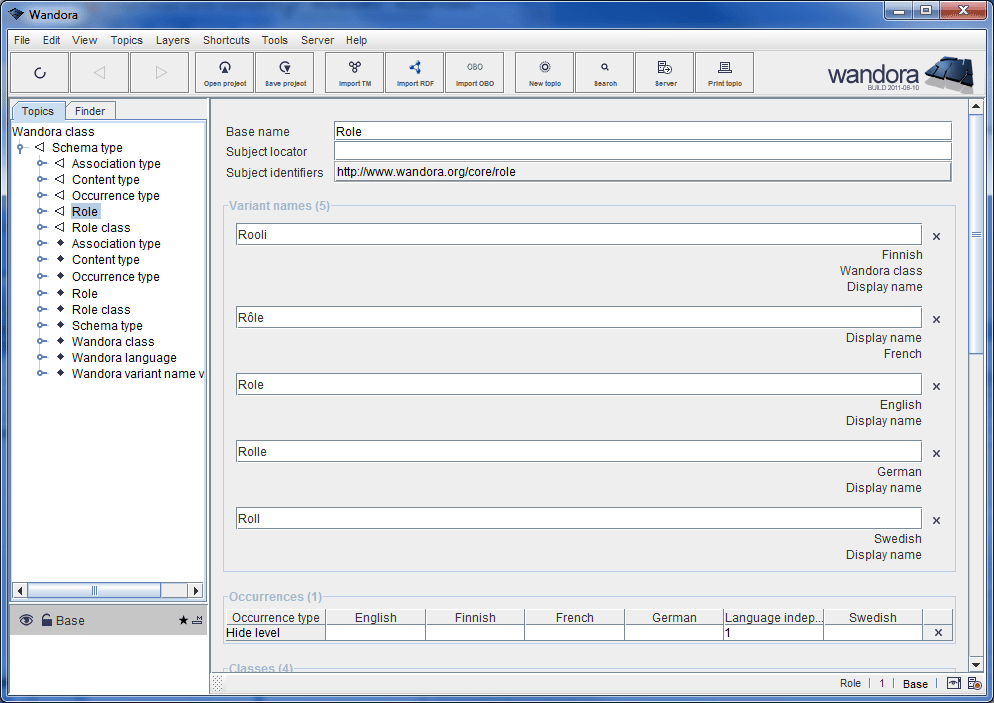This screenshot has height=703, width=994.
Task: Remove the French variant name Rôle
Action: (936, 318)
